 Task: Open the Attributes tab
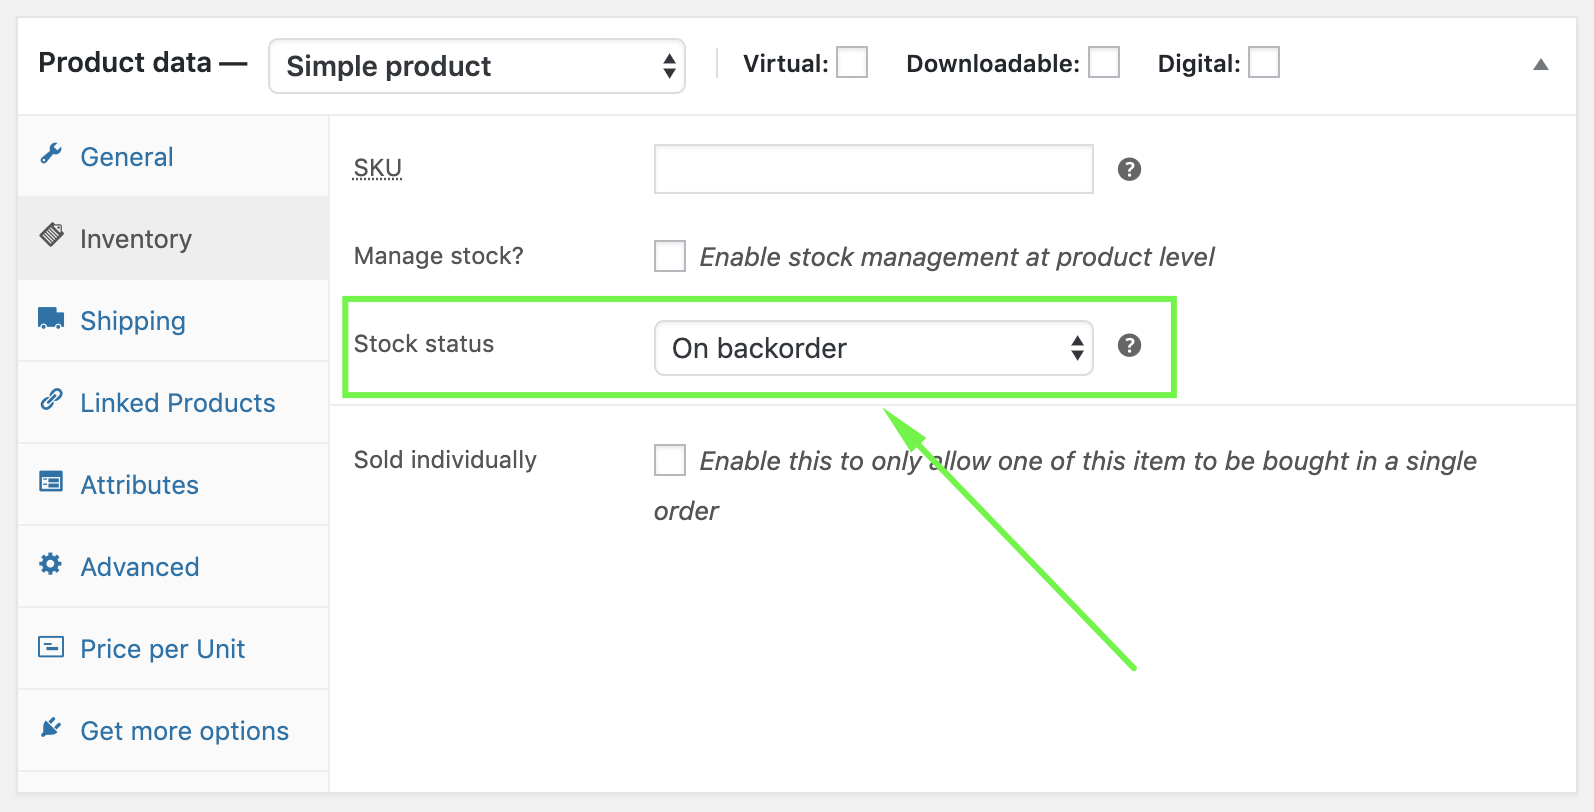coord(173,484)
